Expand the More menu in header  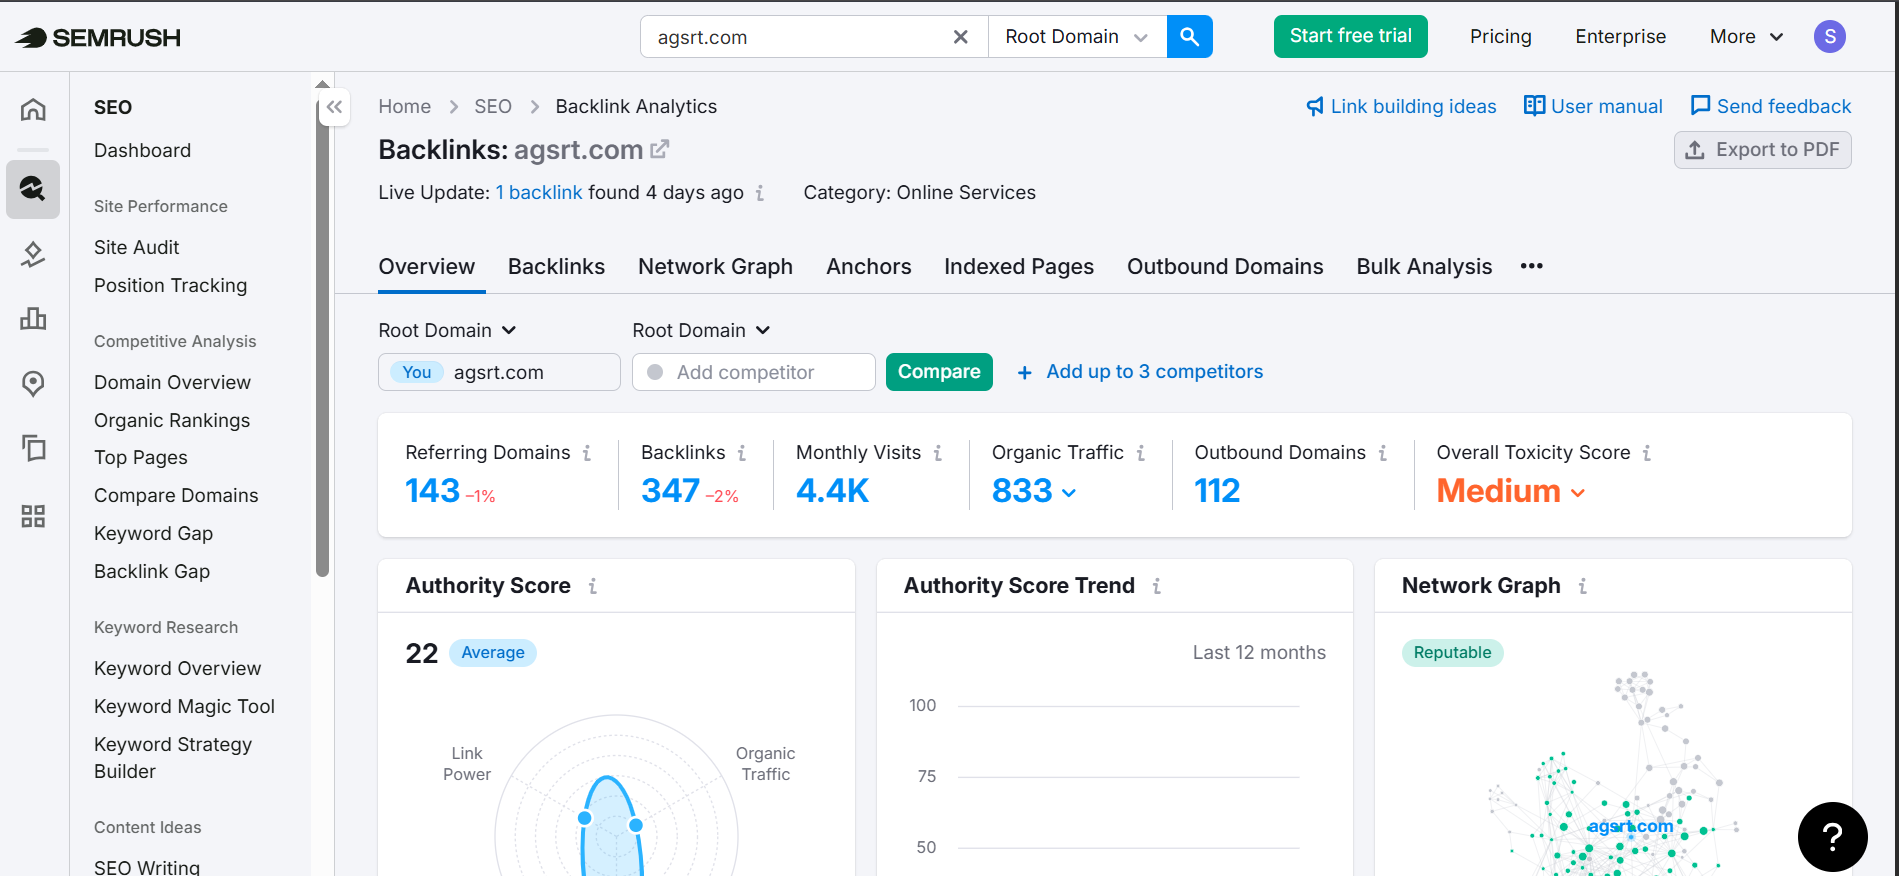[1746, 37]
